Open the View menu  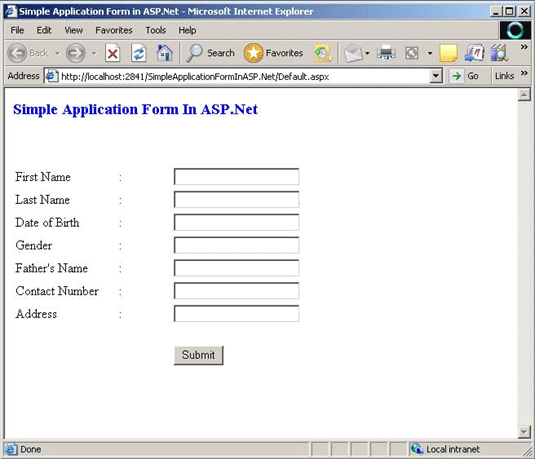(x=74, y=30)
